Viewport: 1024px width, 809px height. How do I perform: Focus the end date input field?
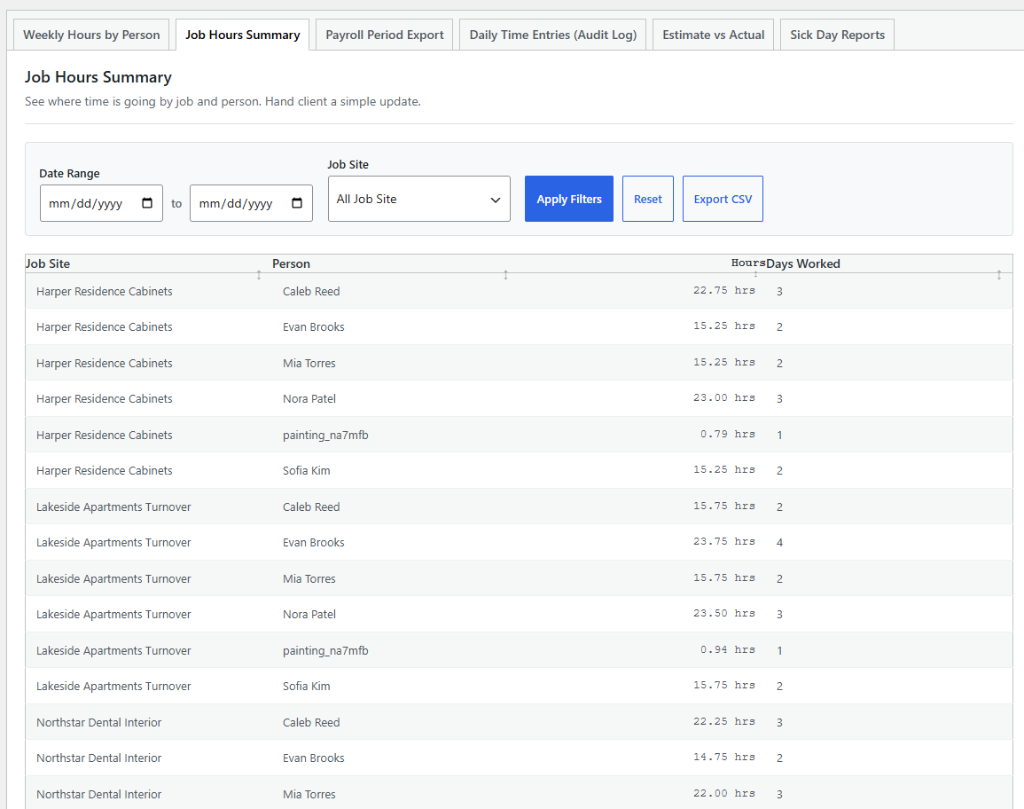(251, 203)
